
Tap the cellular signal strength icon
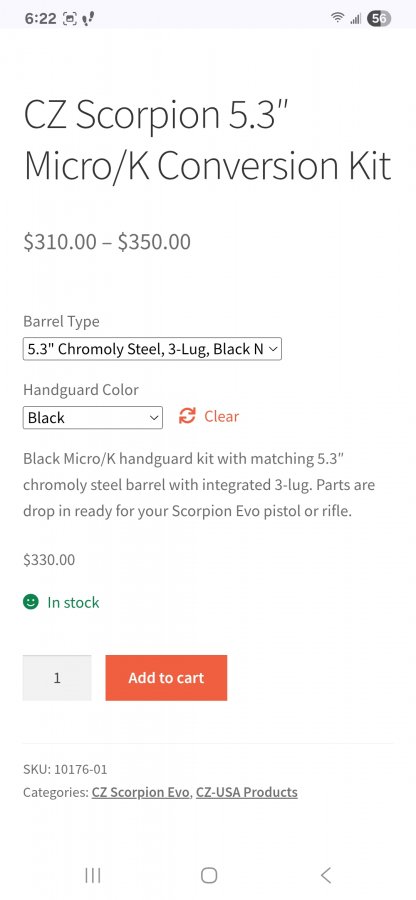click(x=356, y=19)
